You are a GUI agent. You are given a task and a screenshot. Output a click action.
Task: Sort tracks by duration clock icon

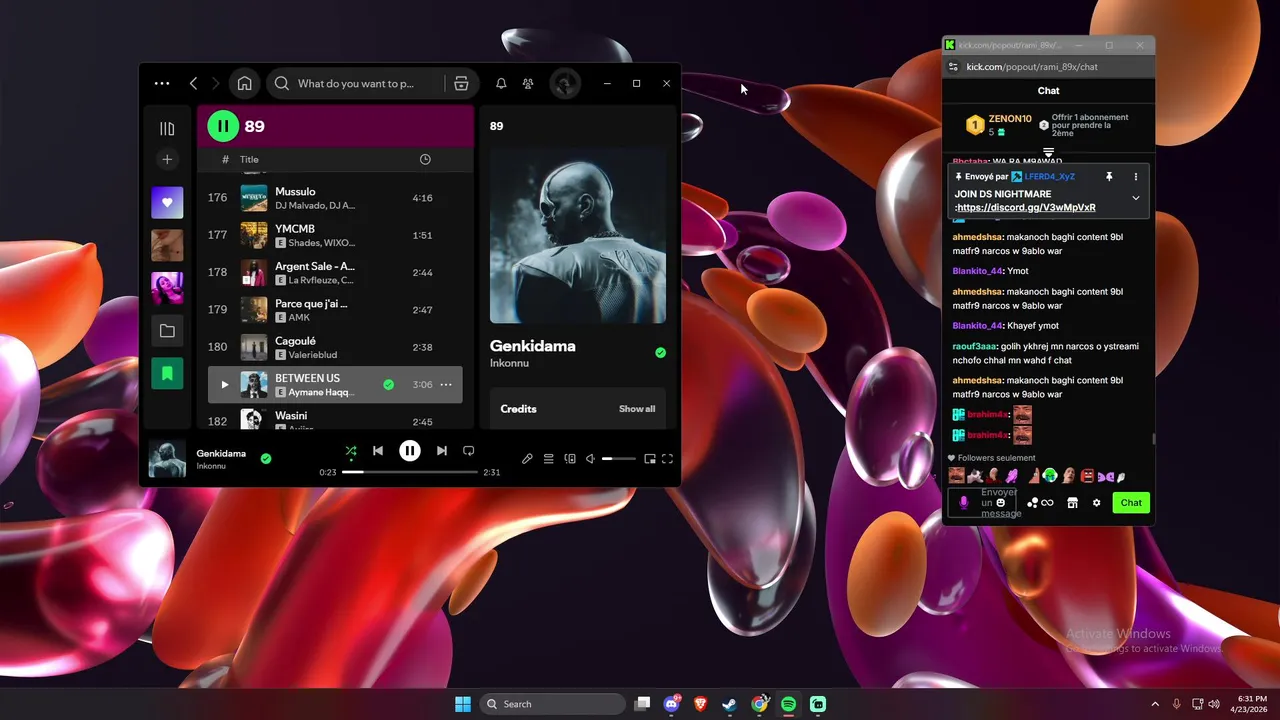pyautogui.click(x=425, y=159)
